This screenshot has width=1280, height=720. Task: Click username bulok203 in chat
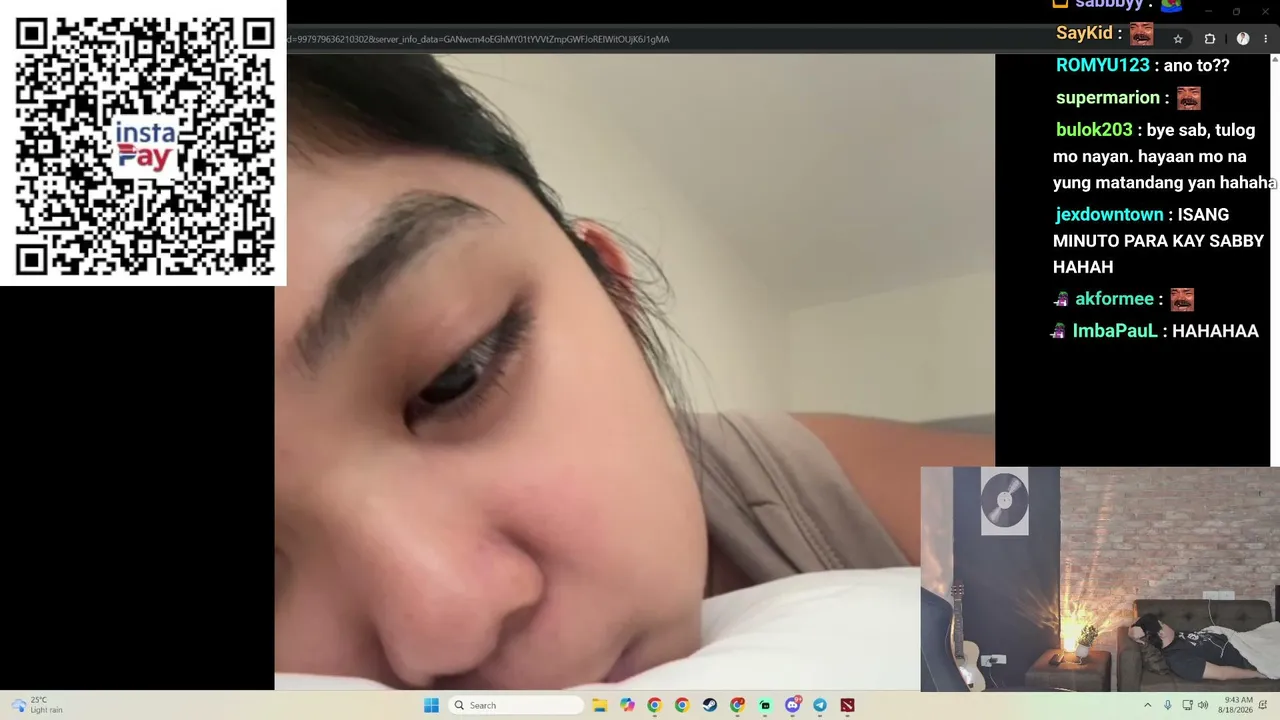[1094, 130]
